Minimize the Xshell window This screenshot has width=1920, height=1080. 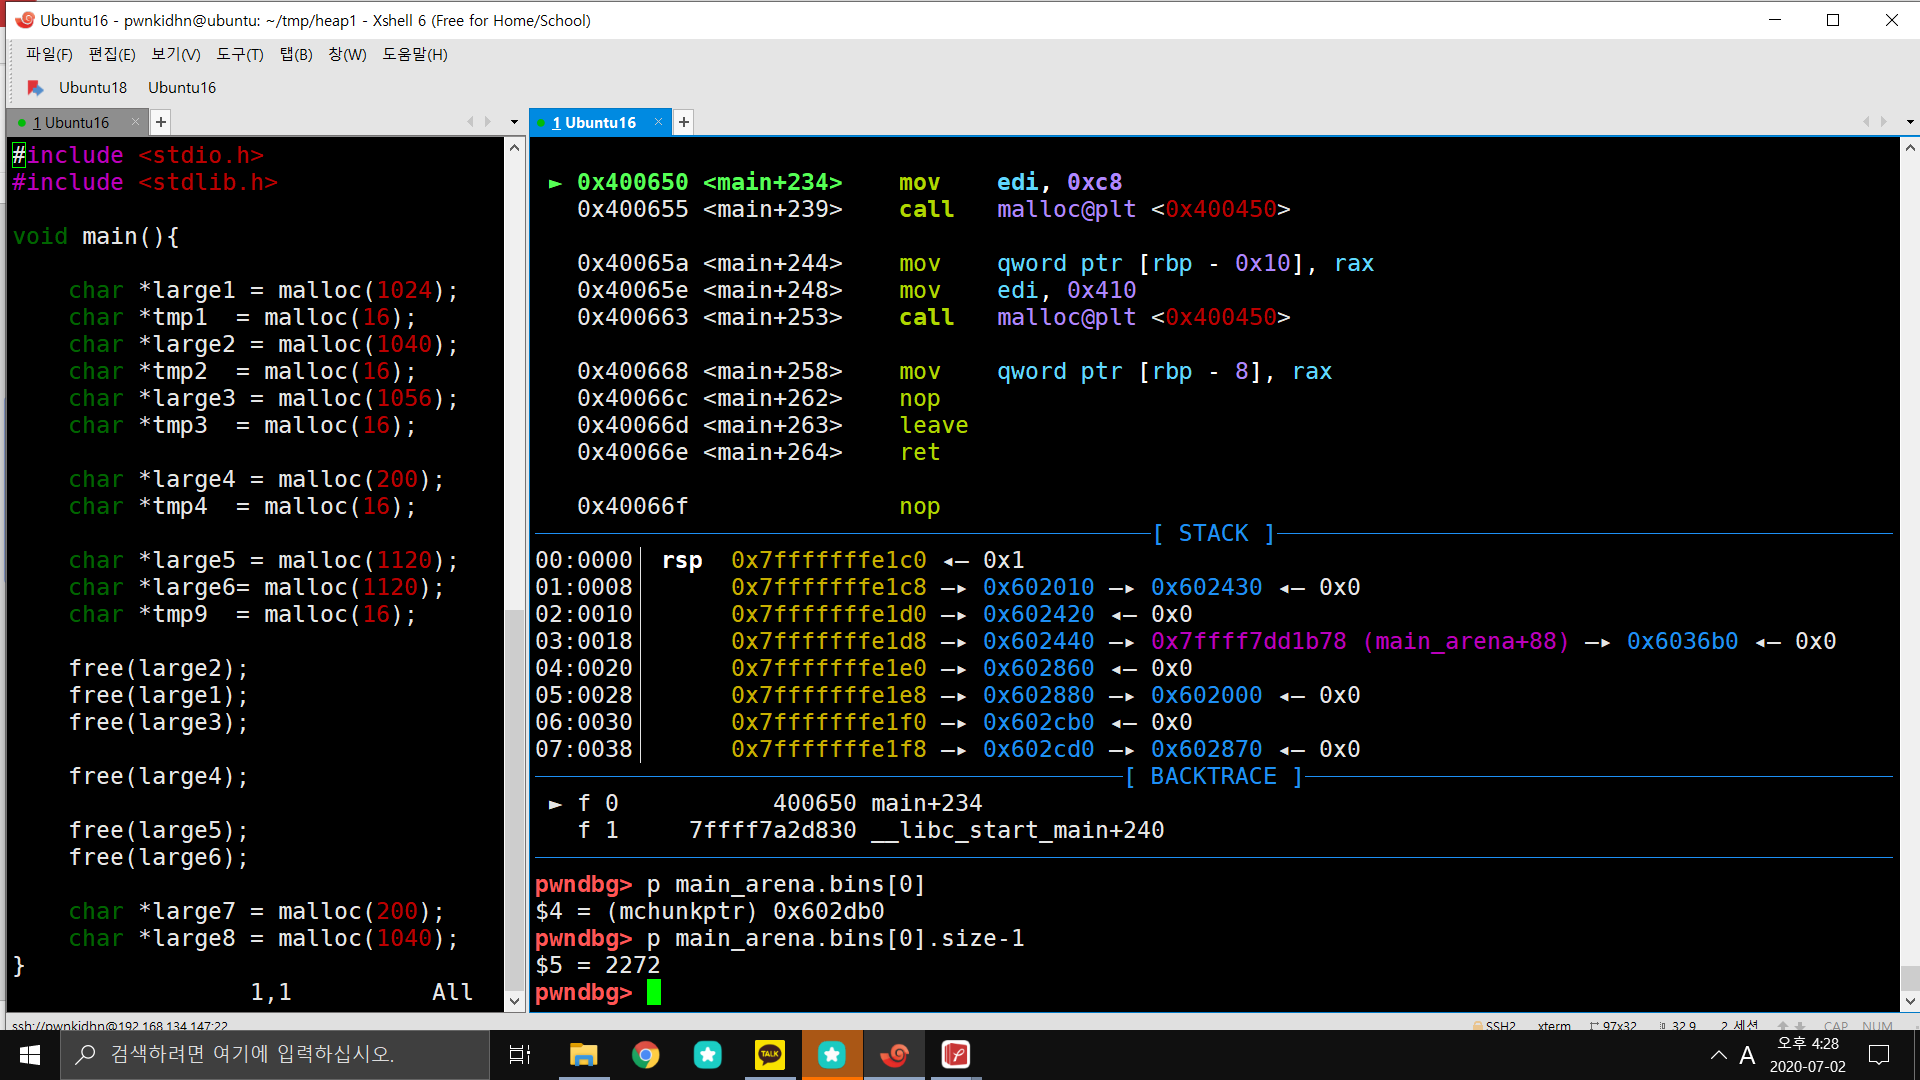1775,20
